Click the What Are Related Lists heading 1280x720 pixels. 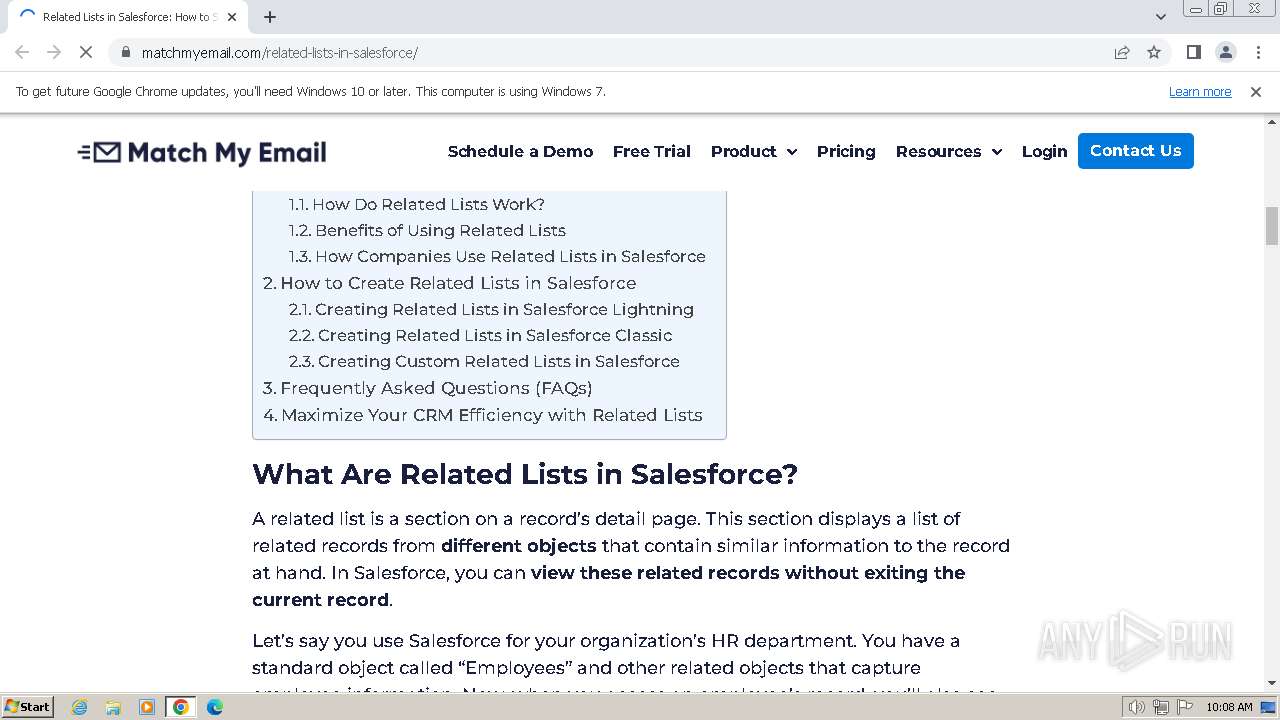(x=525, y=474)
